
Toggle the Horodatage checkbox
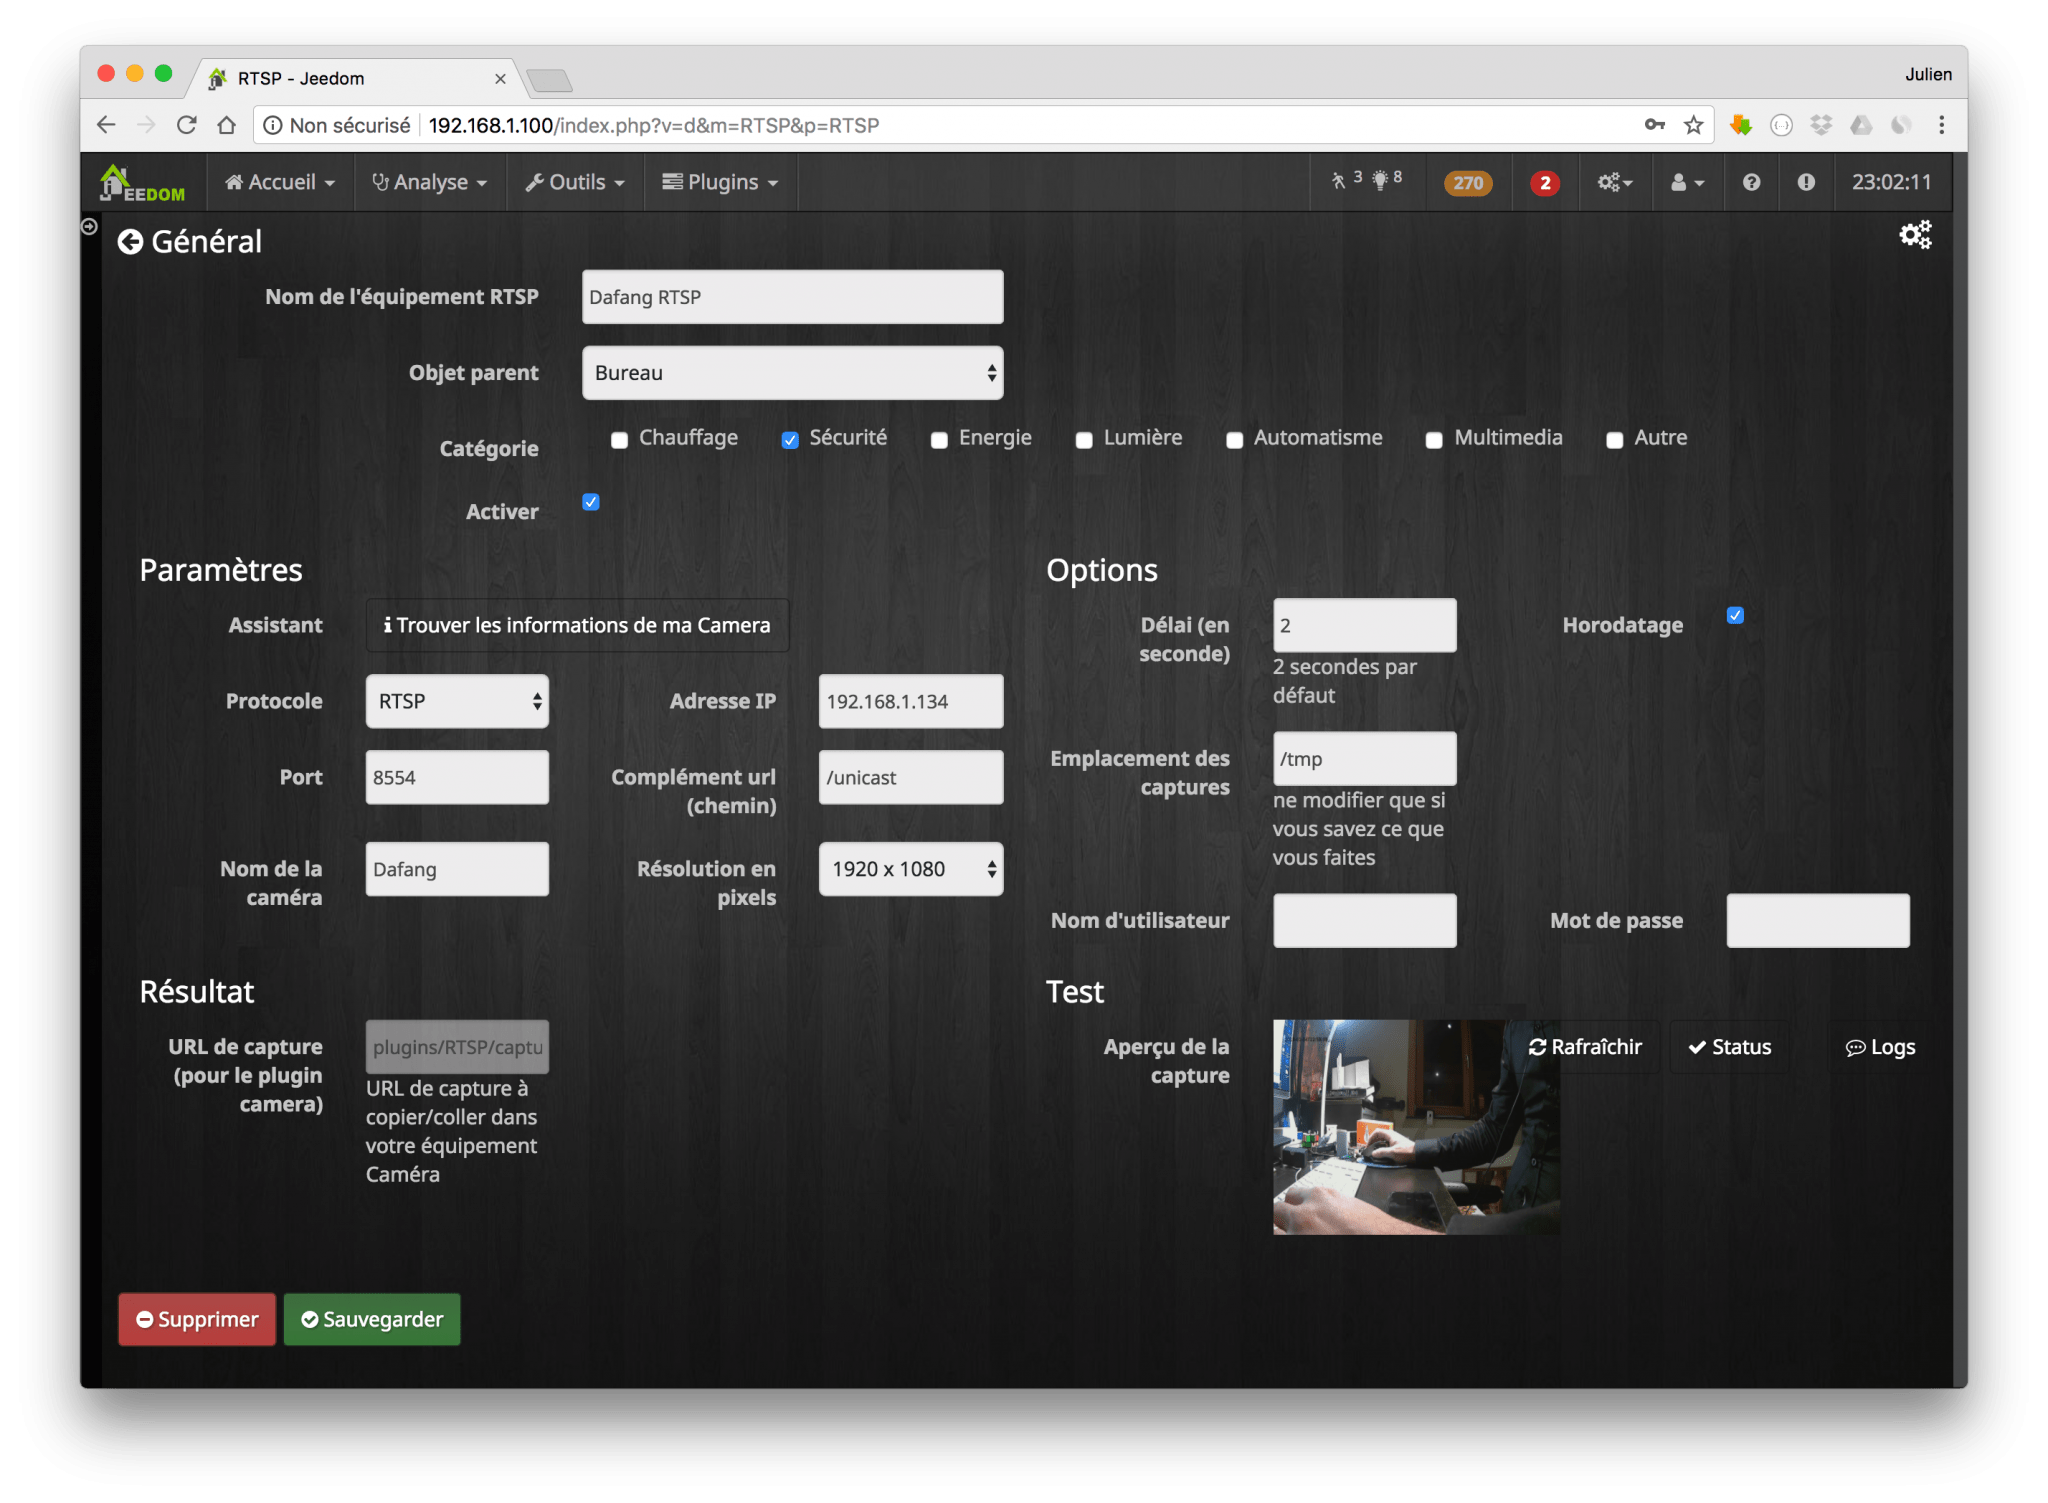coord(1735,615)
